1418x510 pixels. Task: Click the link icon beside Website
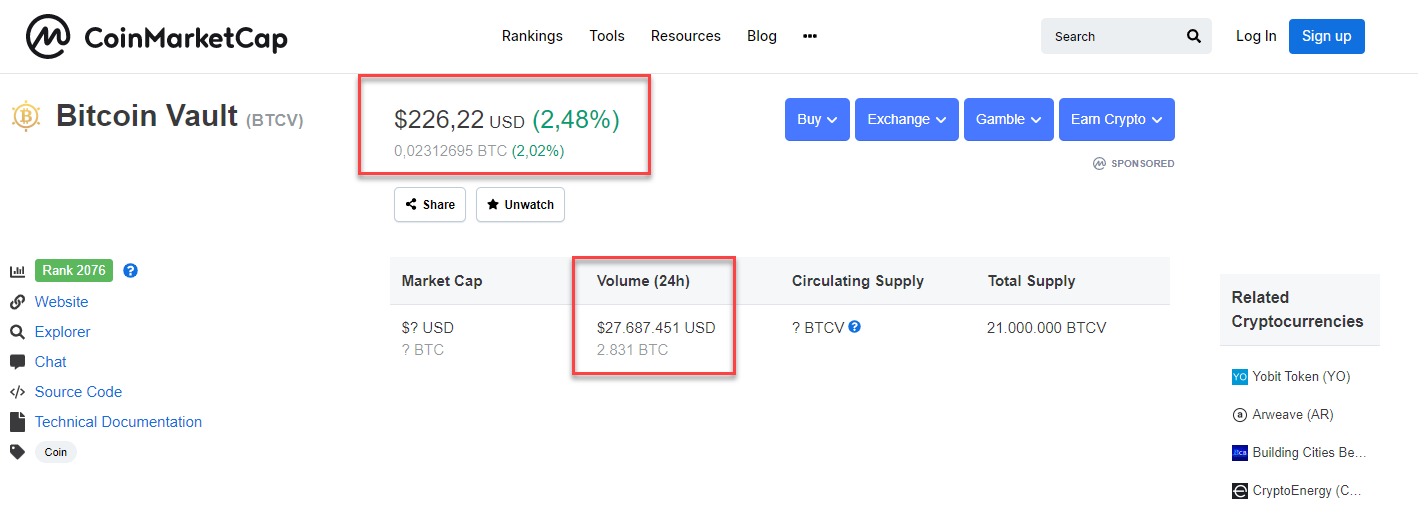click(x=17, y=302)
